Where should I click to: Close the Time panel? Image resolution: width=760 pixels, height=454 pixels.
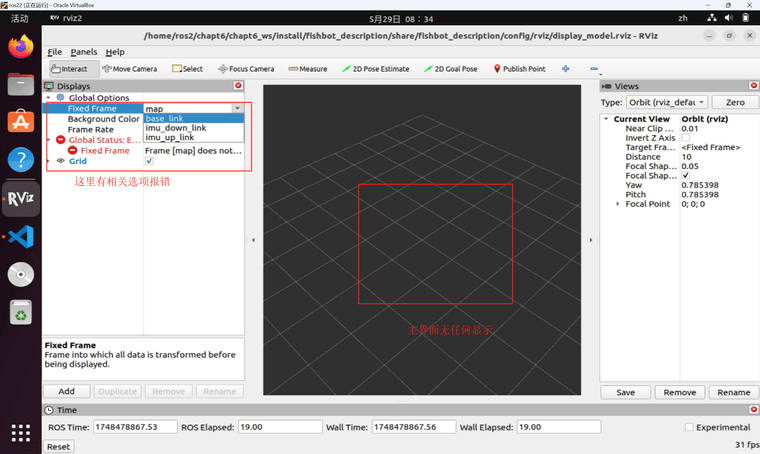pyautogui.click(x=754, y=409)
